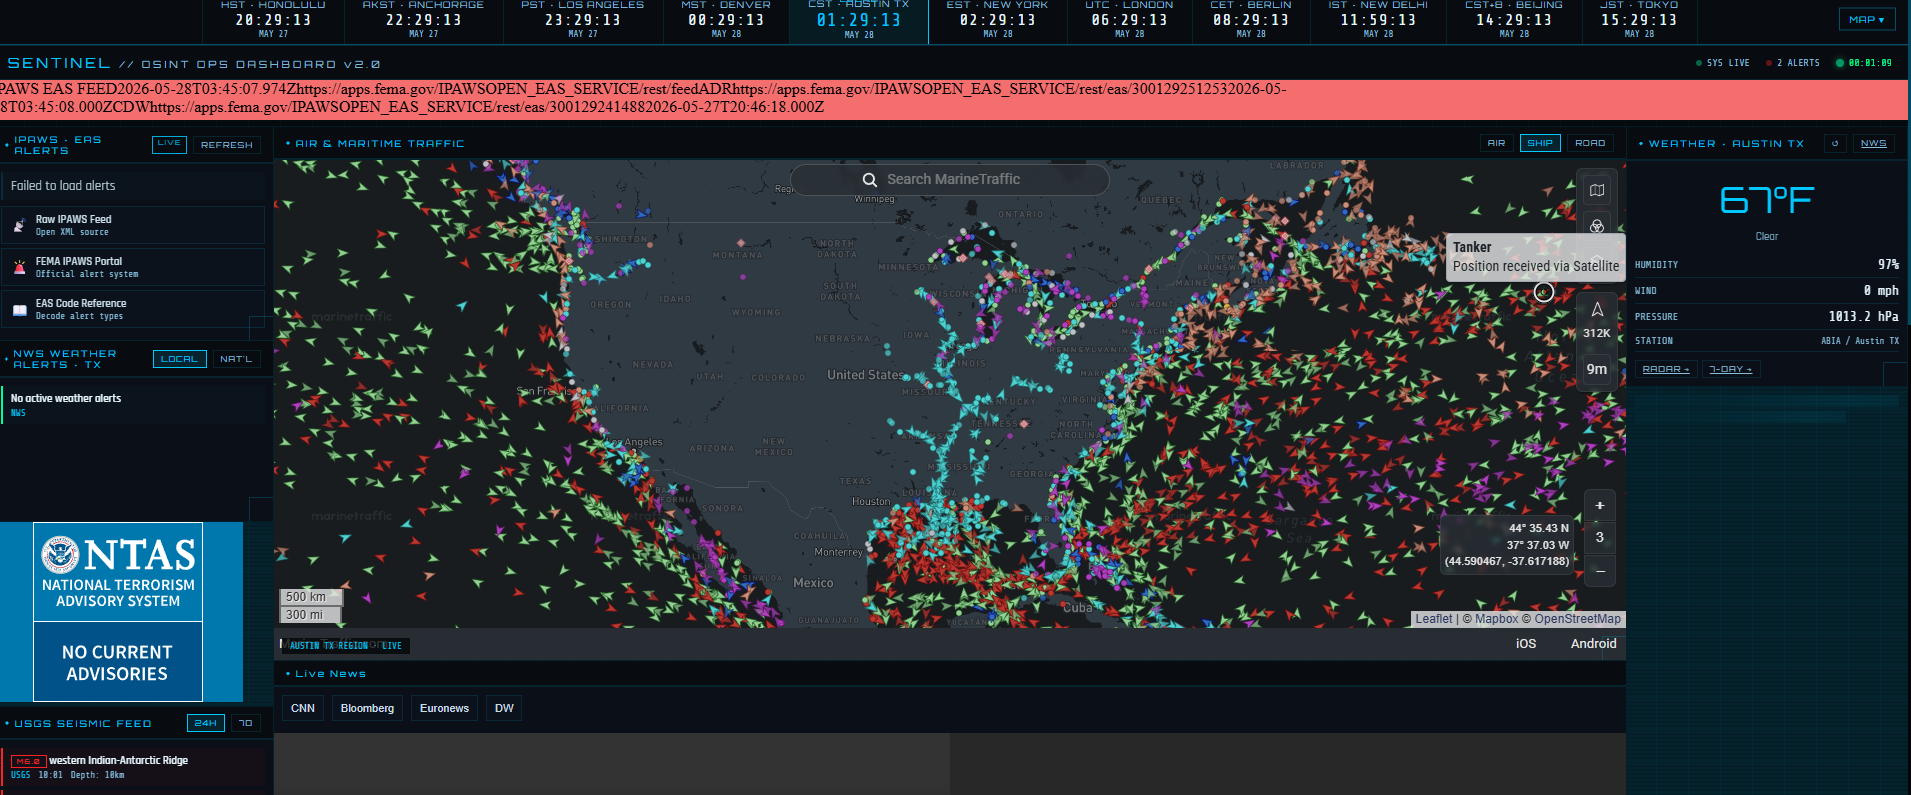Switch traffic view to AIR tab
The height and width of the screenshot is (795, 1911).
[x=1496, y=143]
